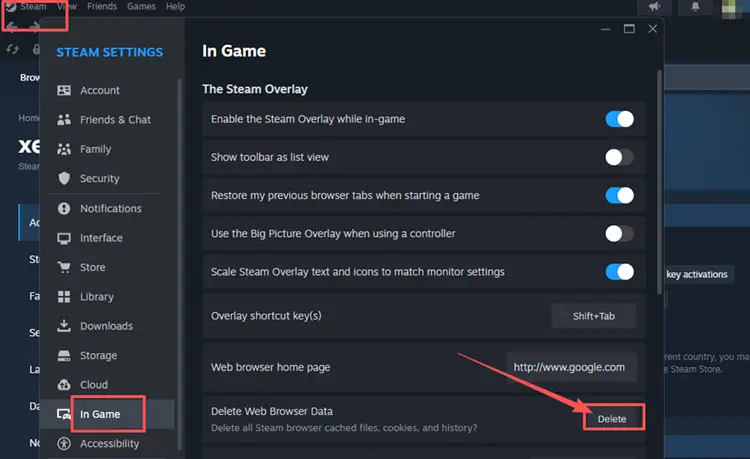Select Library settings
Viewport: 750px width, 459px height.
97,297
